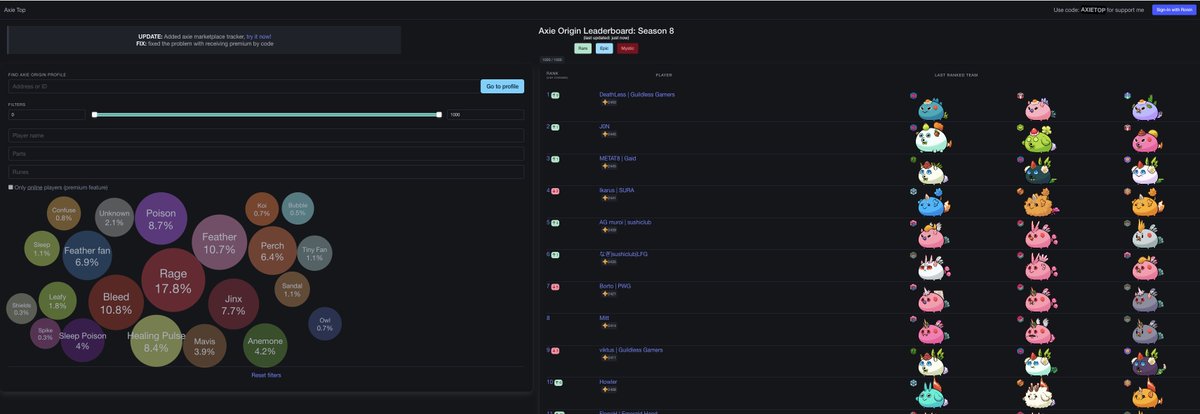Open the orange third axie of Howler team
1200x414 pixels.
click(x=1146, y=394)
